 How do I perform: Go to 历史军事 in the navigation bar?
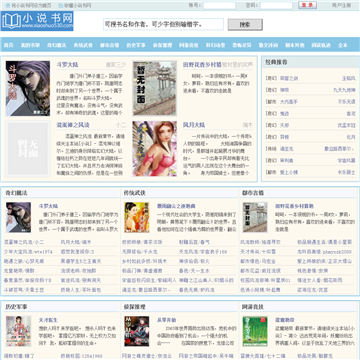point(136,45)
